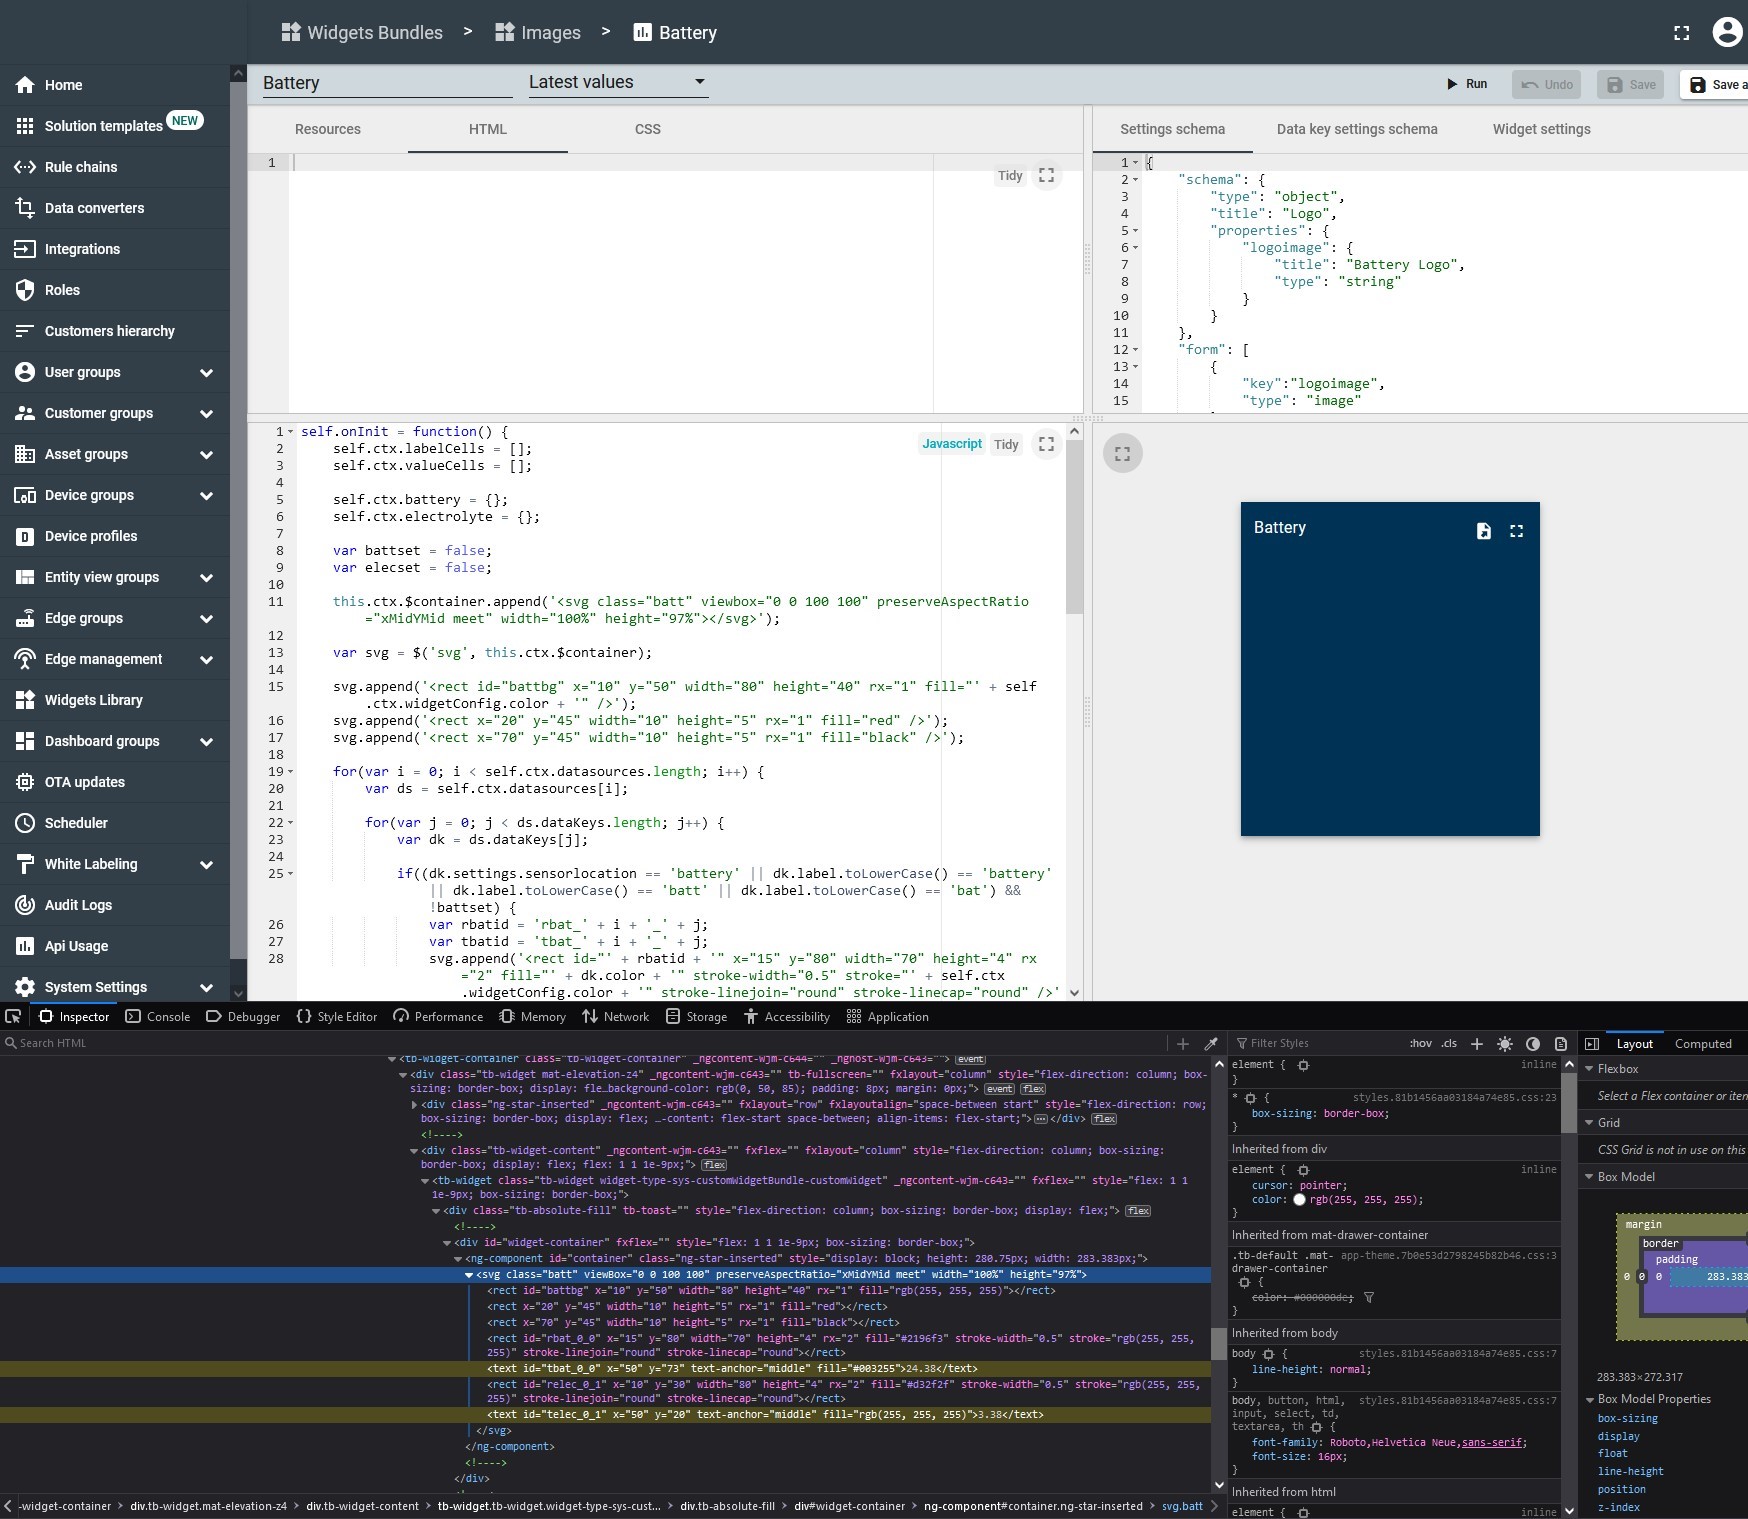Collapse the Flexbox section in Layout panel
Screen dimensions: 1748x1519
click(1590, 1068)
